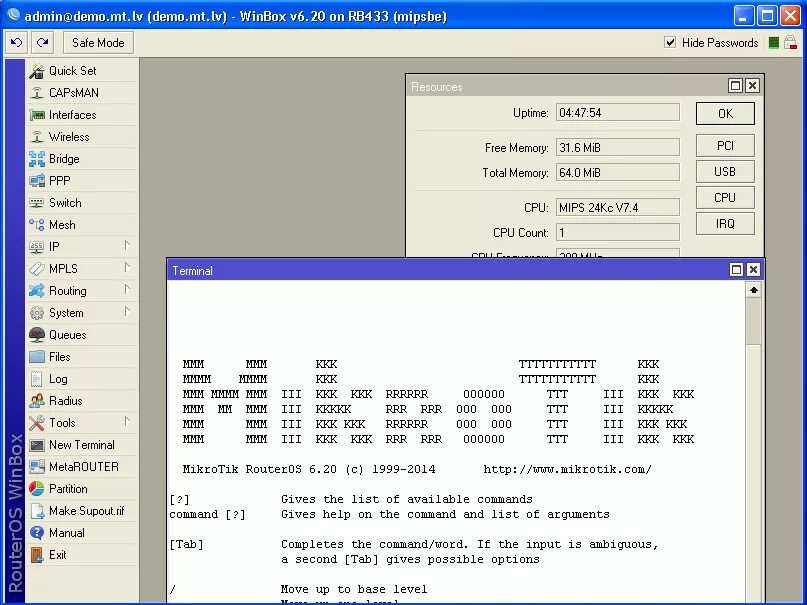This screenshot has height=605, width=807.
Task: Click the Uptime value field
Action: pyautogui.click(x=618, y=113)
